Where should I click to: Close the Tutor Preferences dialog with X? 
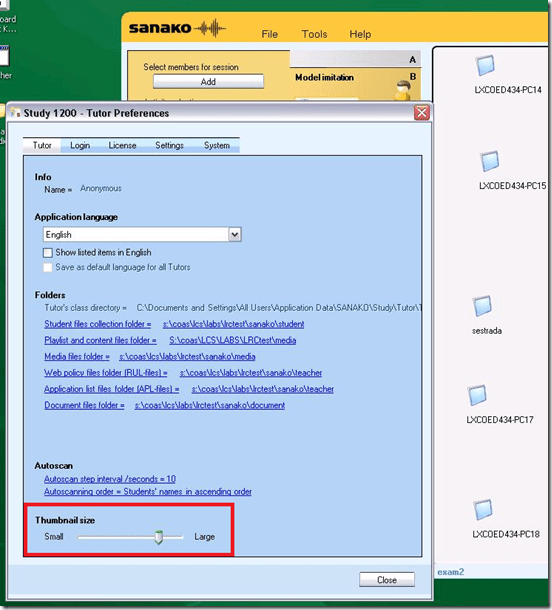(x=422, y=113)
